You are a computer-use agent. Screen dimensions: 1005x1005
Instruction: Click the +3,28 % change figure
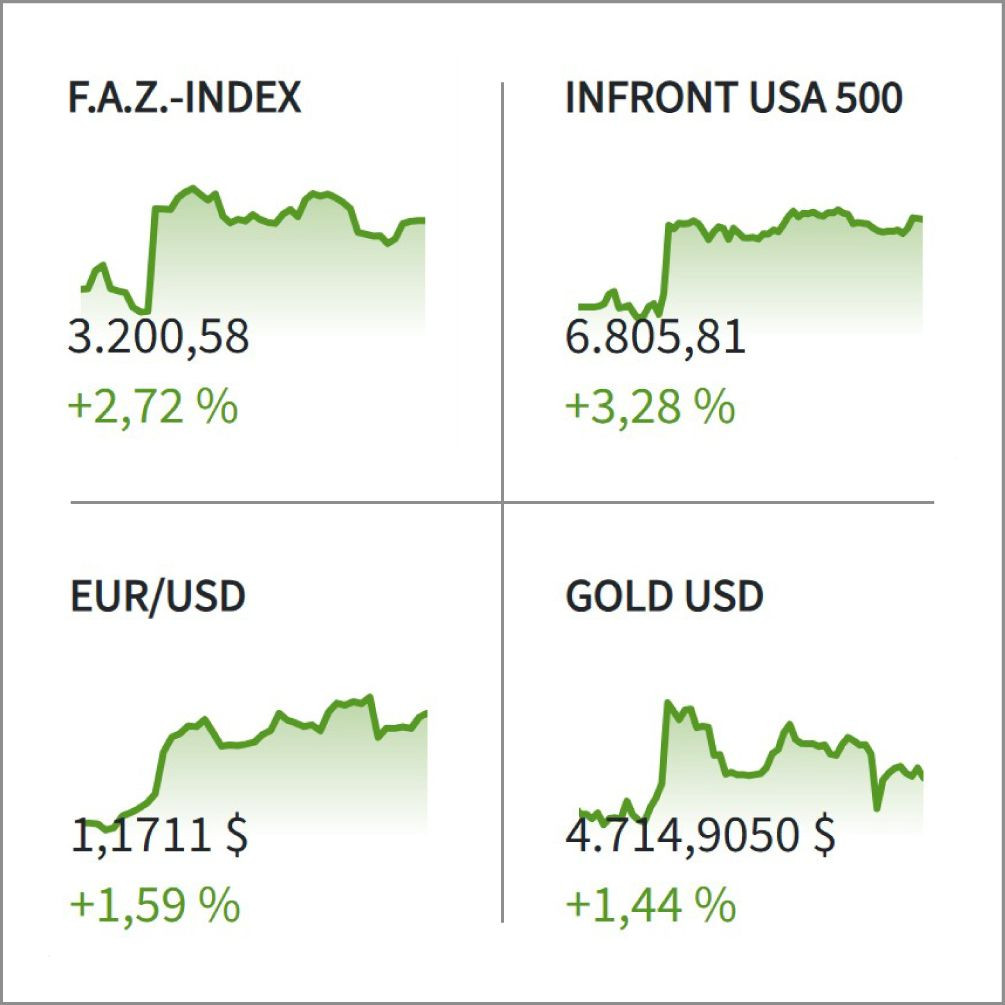click(x=650, y=408)
